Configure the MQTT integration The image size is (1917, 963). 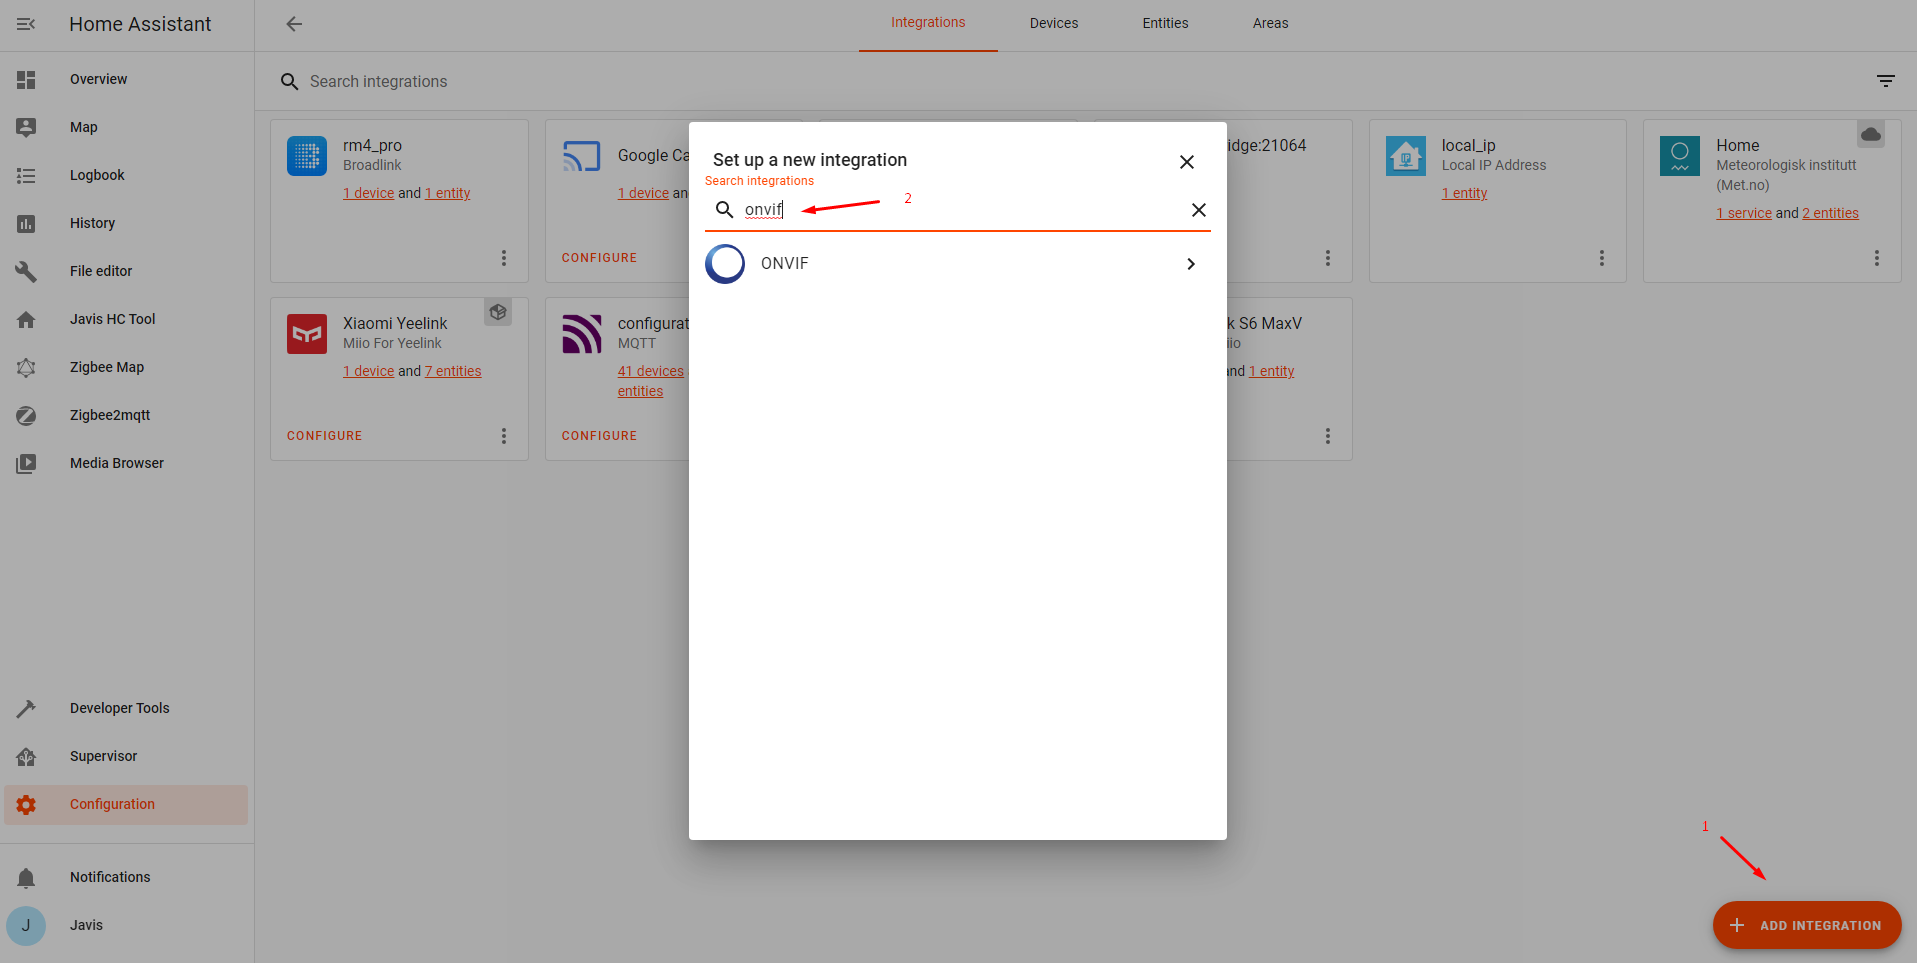point(599,436)
